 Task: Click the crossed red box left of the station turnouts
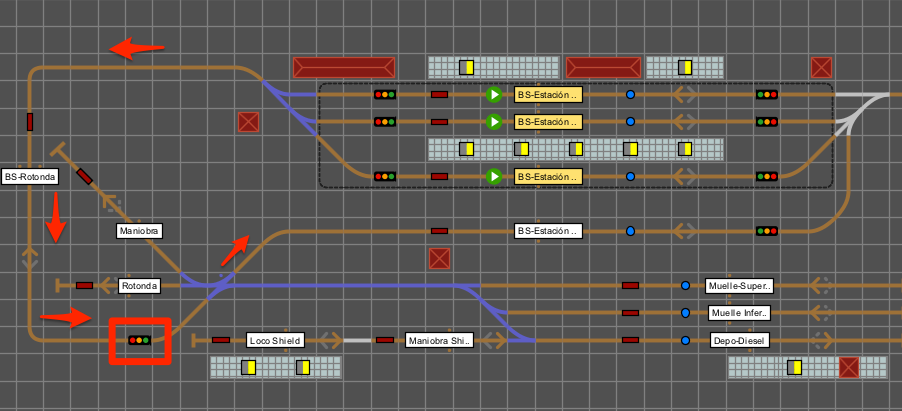point(249,122)
